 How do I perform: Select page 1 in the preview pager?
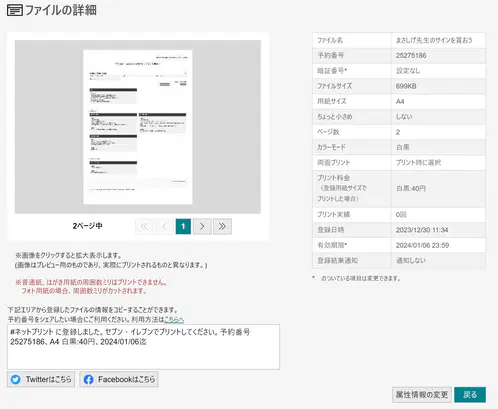coord(183,226)
